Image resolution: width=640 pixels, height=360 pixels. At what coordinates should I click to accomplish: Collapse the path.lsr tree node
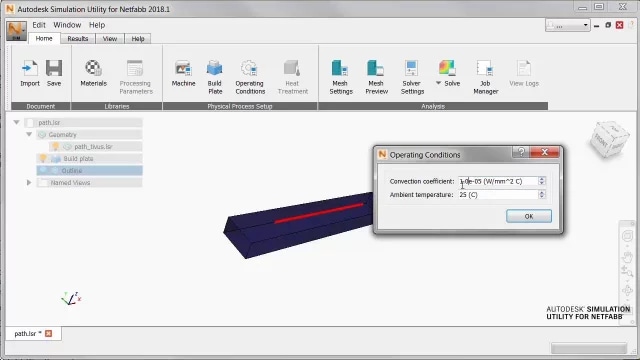[x=16, y=122]
